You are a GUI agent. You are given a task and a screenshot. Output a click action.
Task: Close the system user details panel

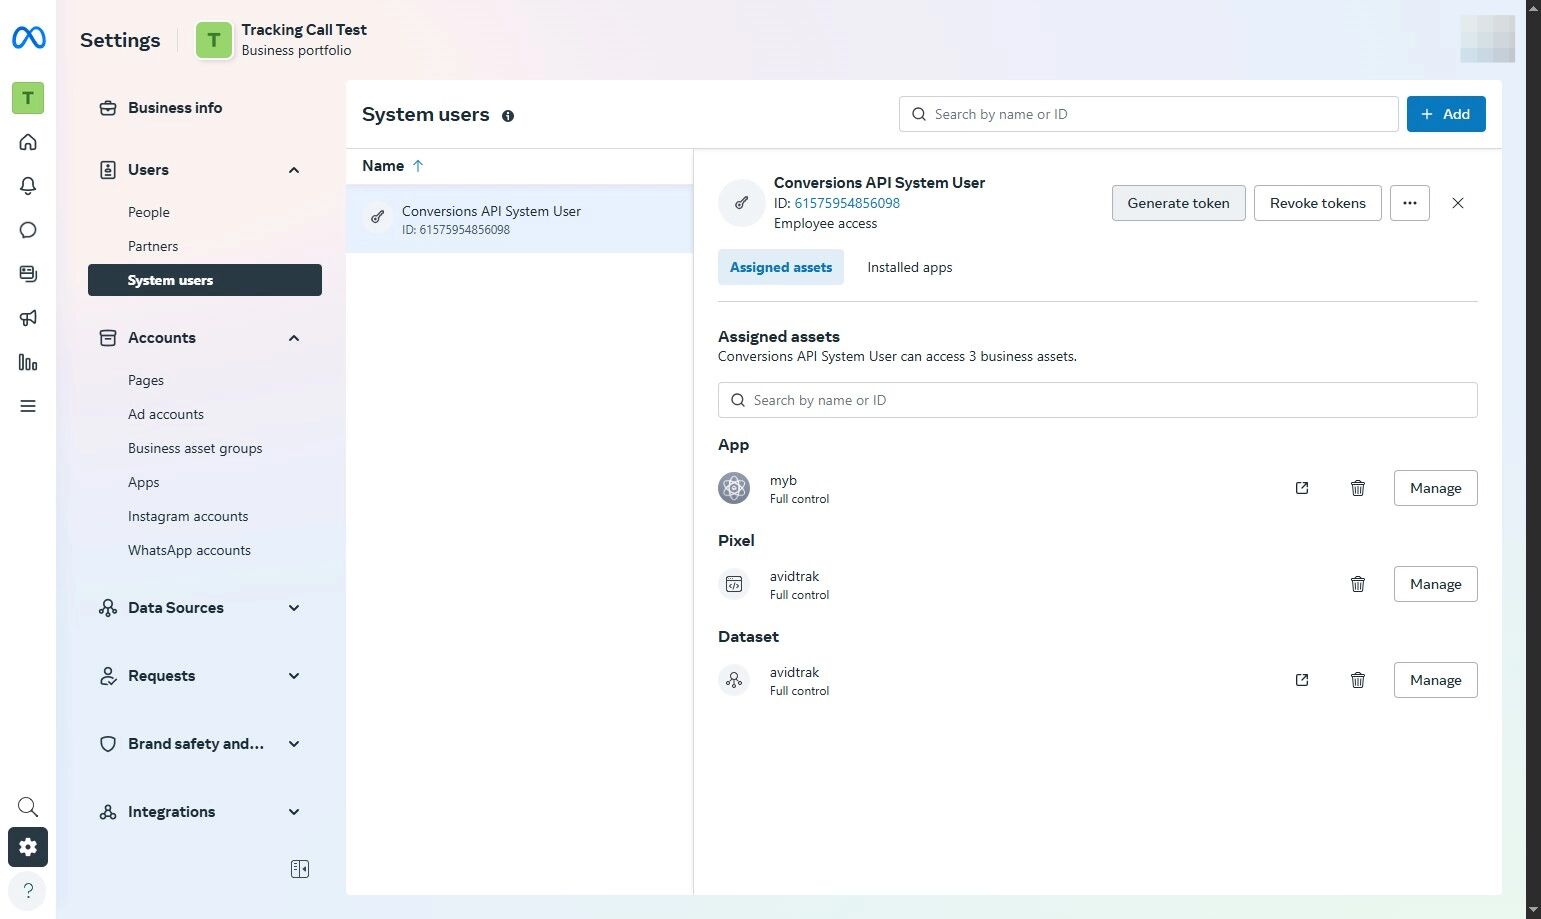(1458, 203)
